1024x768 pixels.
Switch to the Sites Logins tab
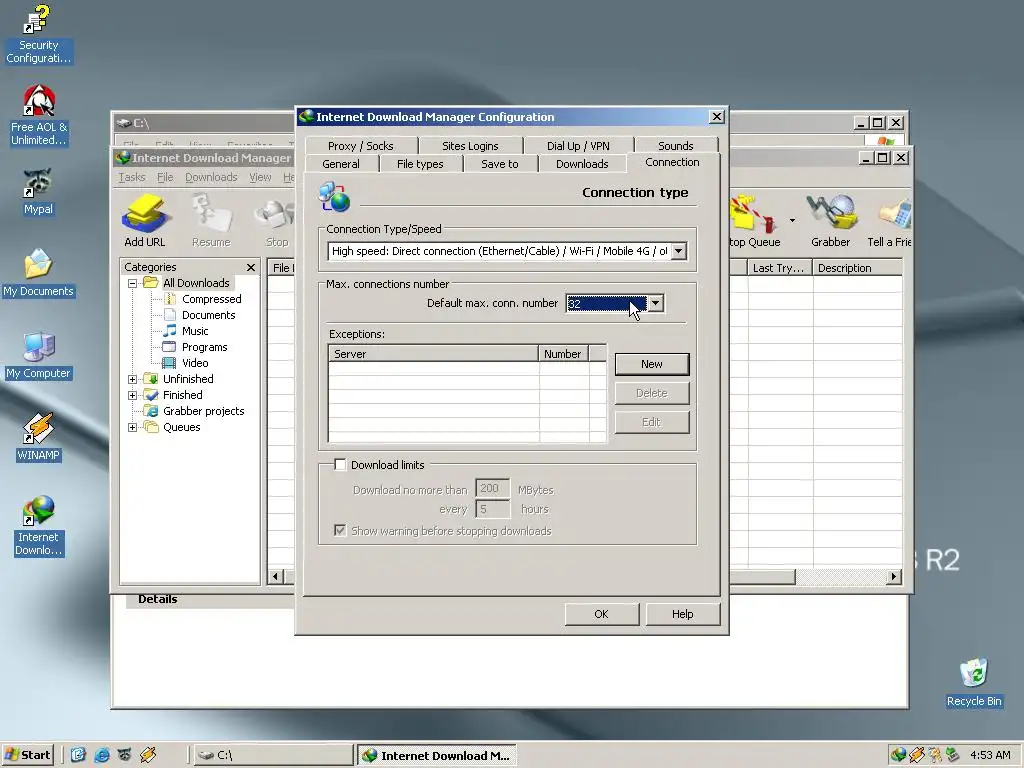coord(470,146)
